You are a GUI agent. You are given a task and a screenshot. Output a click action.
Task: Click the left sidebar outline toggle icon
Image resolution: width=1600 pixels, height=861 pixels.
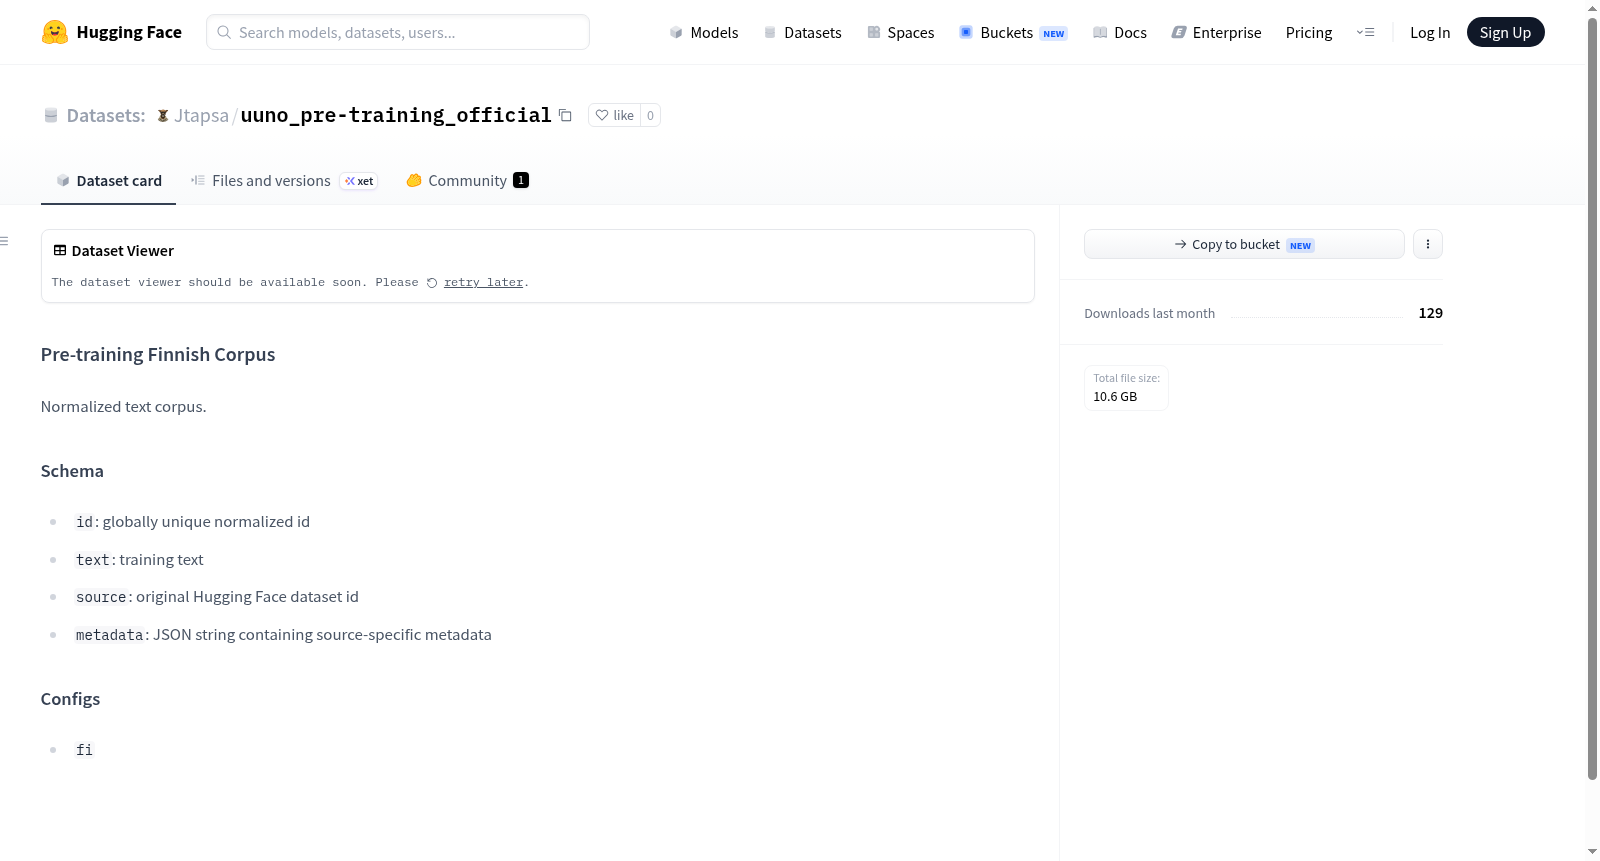pyautogui.click(x=5, y=241)
